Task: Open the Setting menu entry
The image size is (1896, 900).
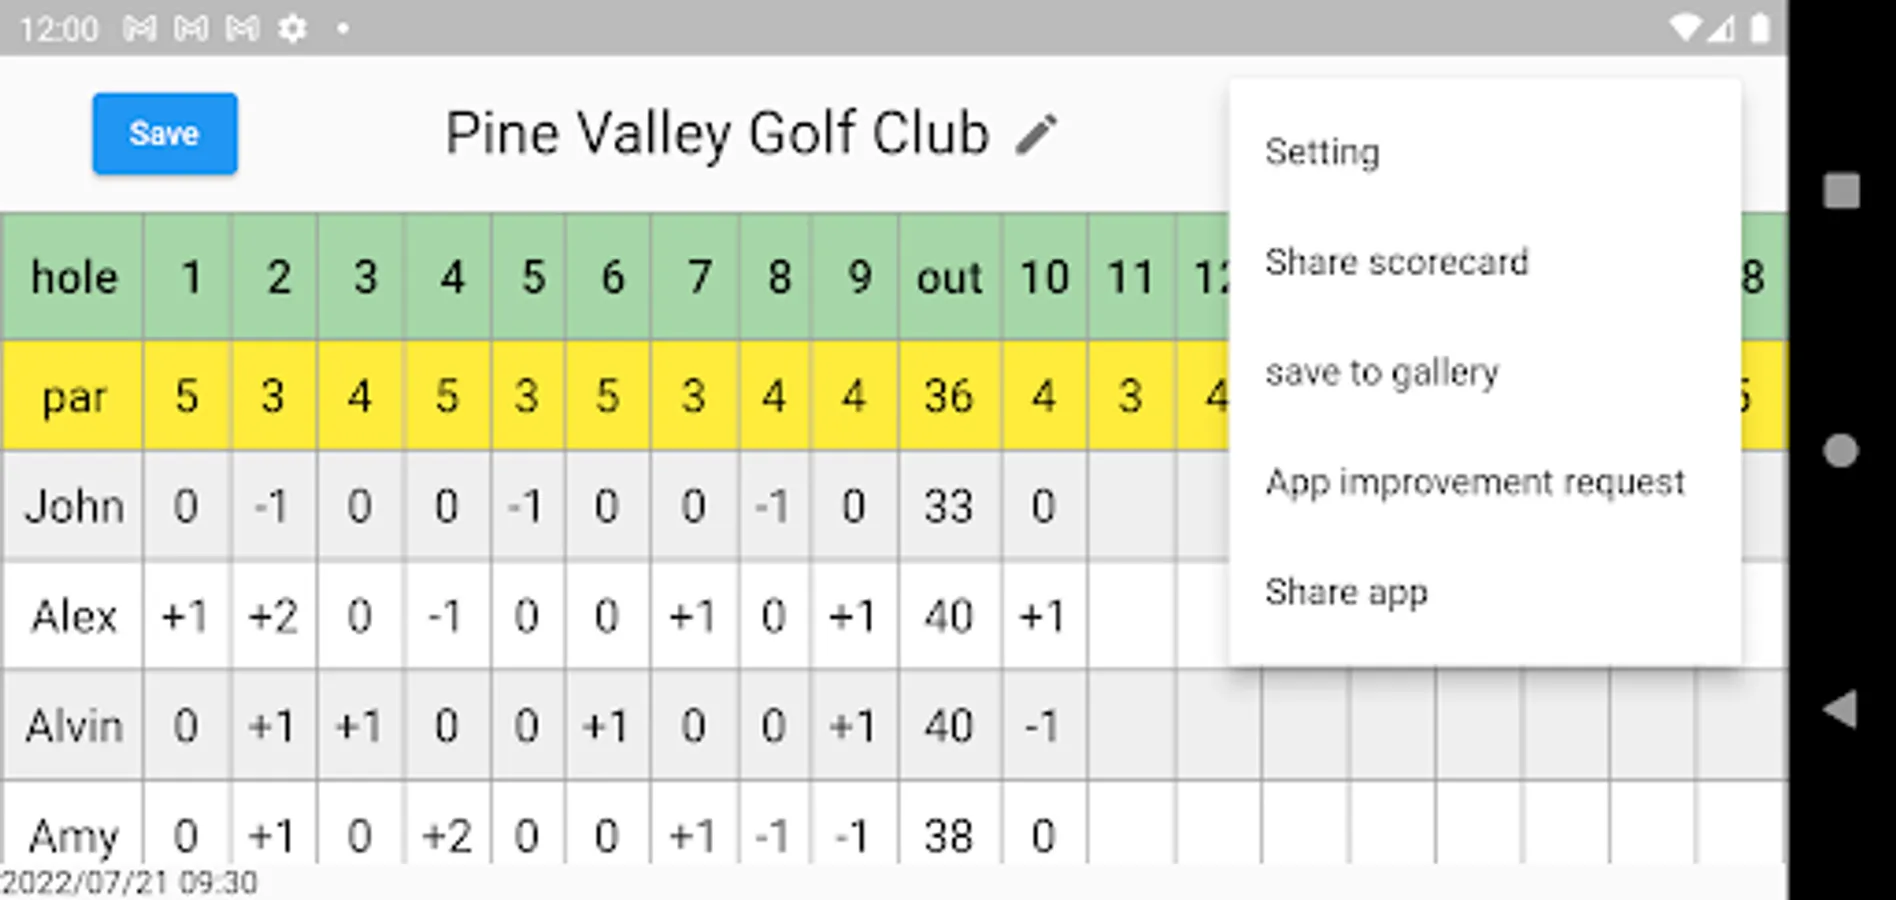Action: tap(1322, 152)
